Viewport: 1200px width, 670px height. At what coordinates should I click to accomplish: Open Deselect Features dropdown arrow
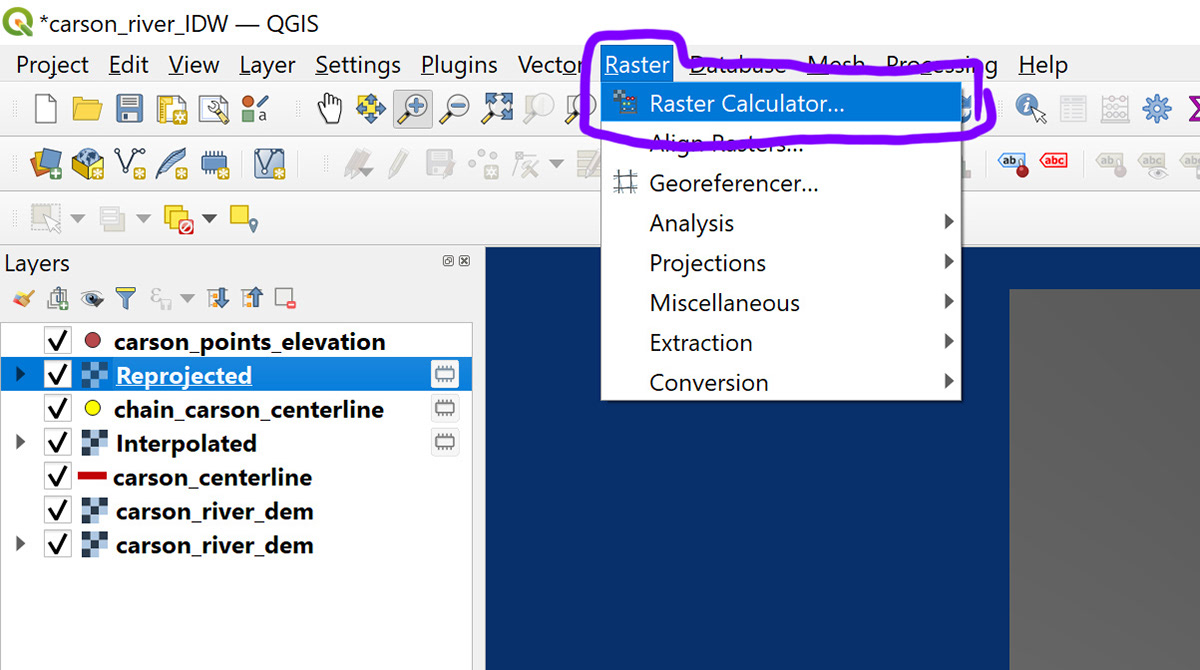coord(209,218)
